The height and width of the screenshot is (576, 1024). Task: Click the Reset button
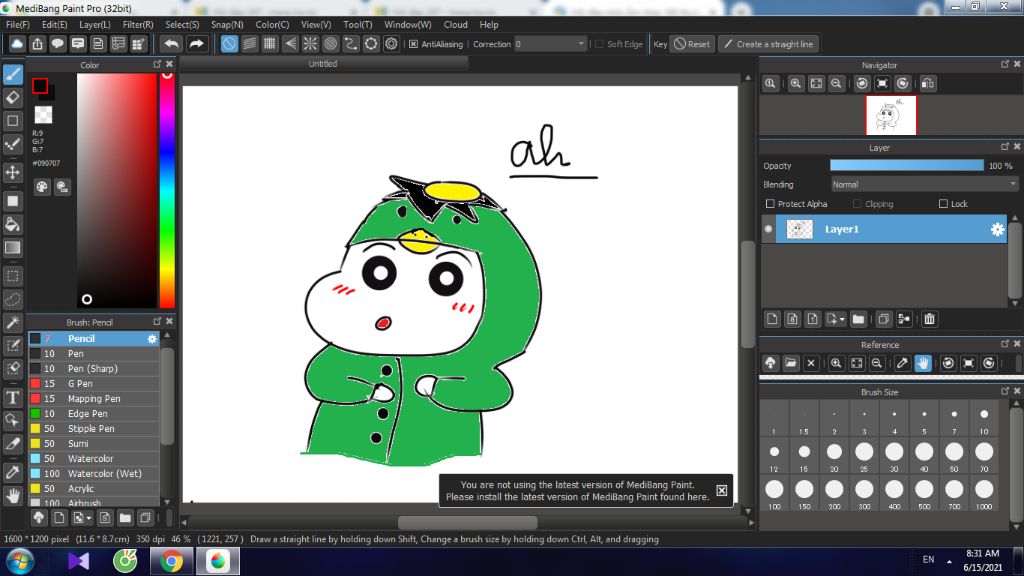(x=692, y=44)
